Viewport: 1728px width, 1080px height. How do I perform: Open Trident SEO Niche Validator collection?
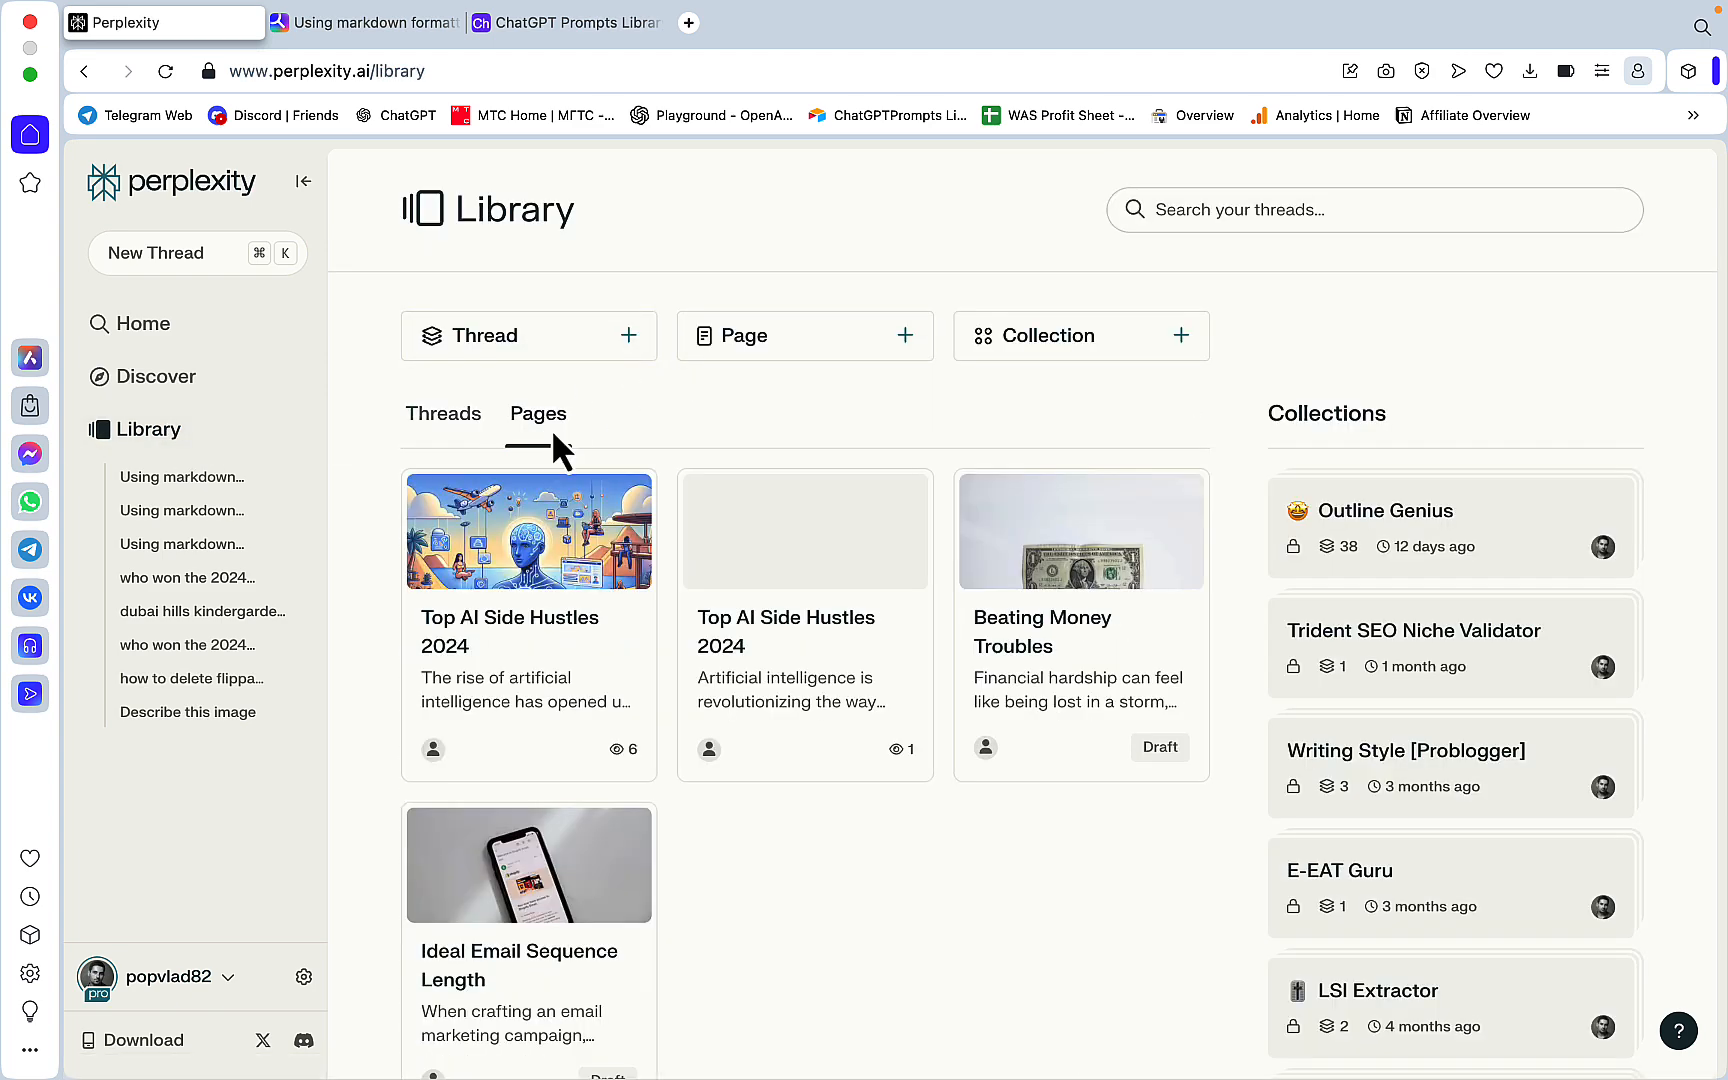pyautogui.click(x=1451, y=647)
